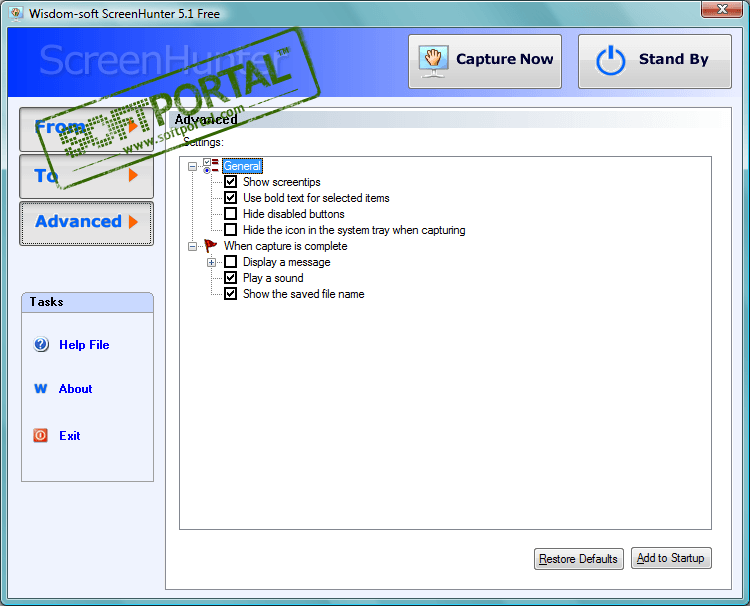This screenshot has width=750, height=606.
Task: Click the red Exit icon
Action: pos(41,435)
